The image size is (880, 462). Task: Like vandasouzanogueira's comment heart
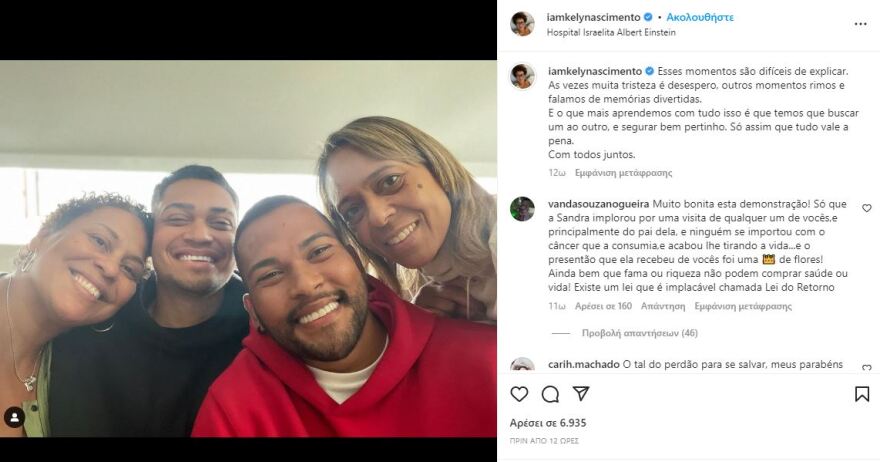[x=867, y=208]
